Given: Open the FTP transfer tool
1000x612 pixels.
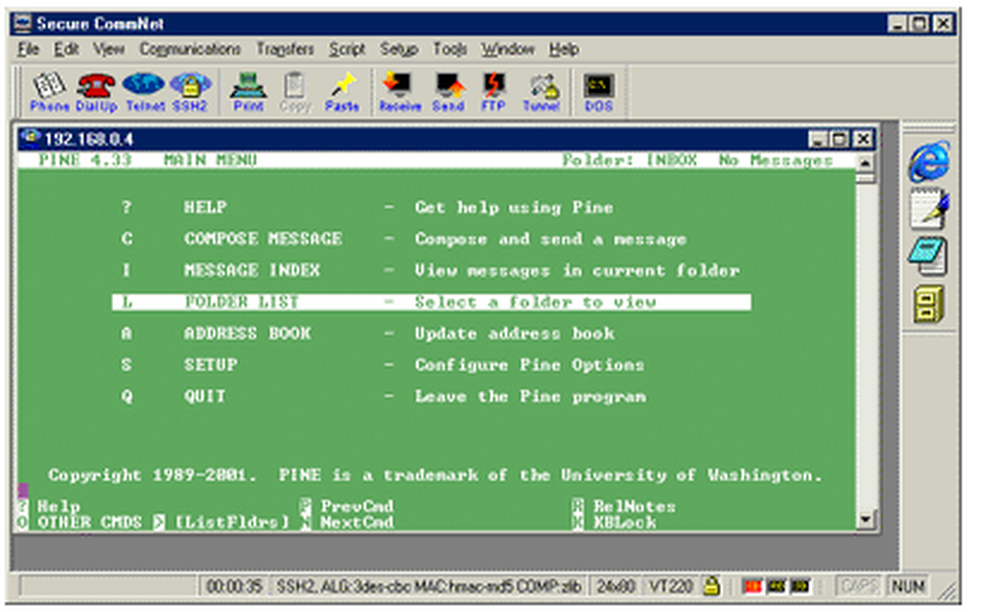Looking at the screenshot, I should point(493,92).
